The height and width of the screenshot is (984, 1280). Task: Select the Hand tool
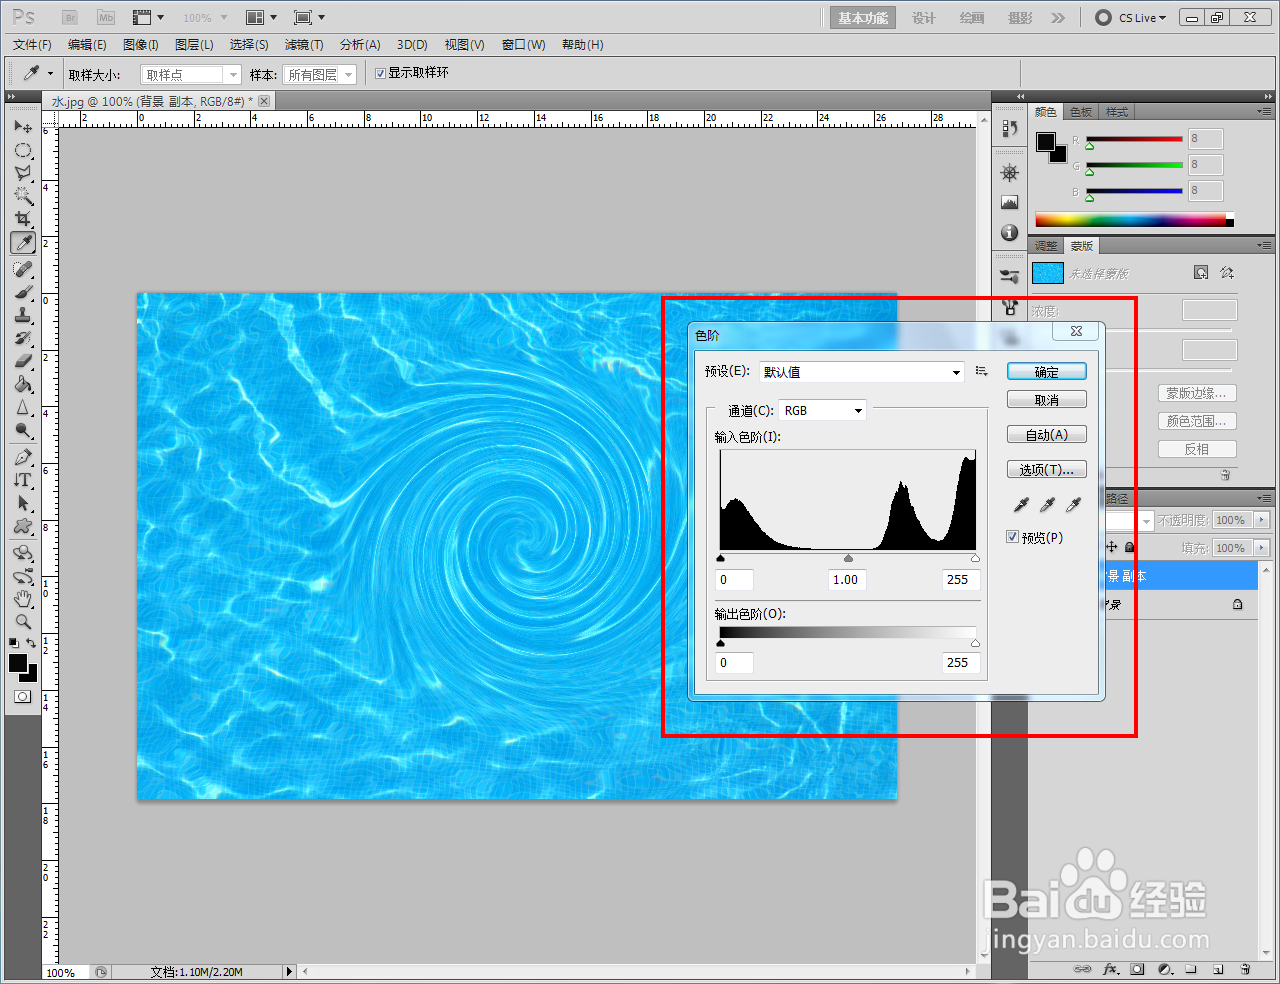tap(23, 599)
